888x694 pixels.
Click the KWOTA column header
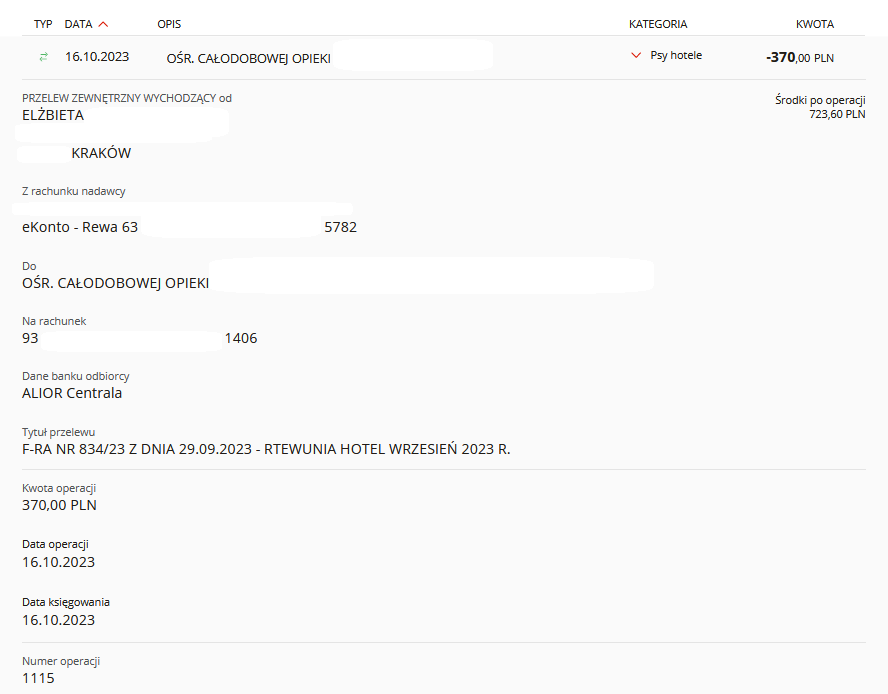[815, 24]
